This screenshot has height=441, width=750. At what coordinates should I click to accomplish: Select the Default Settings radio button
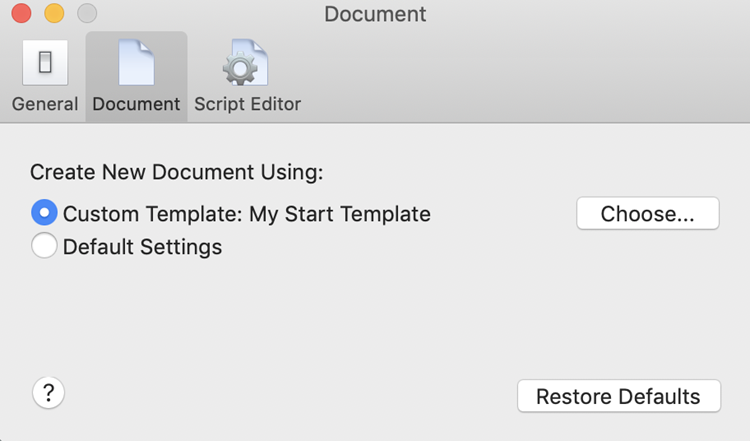coord(44,246)
